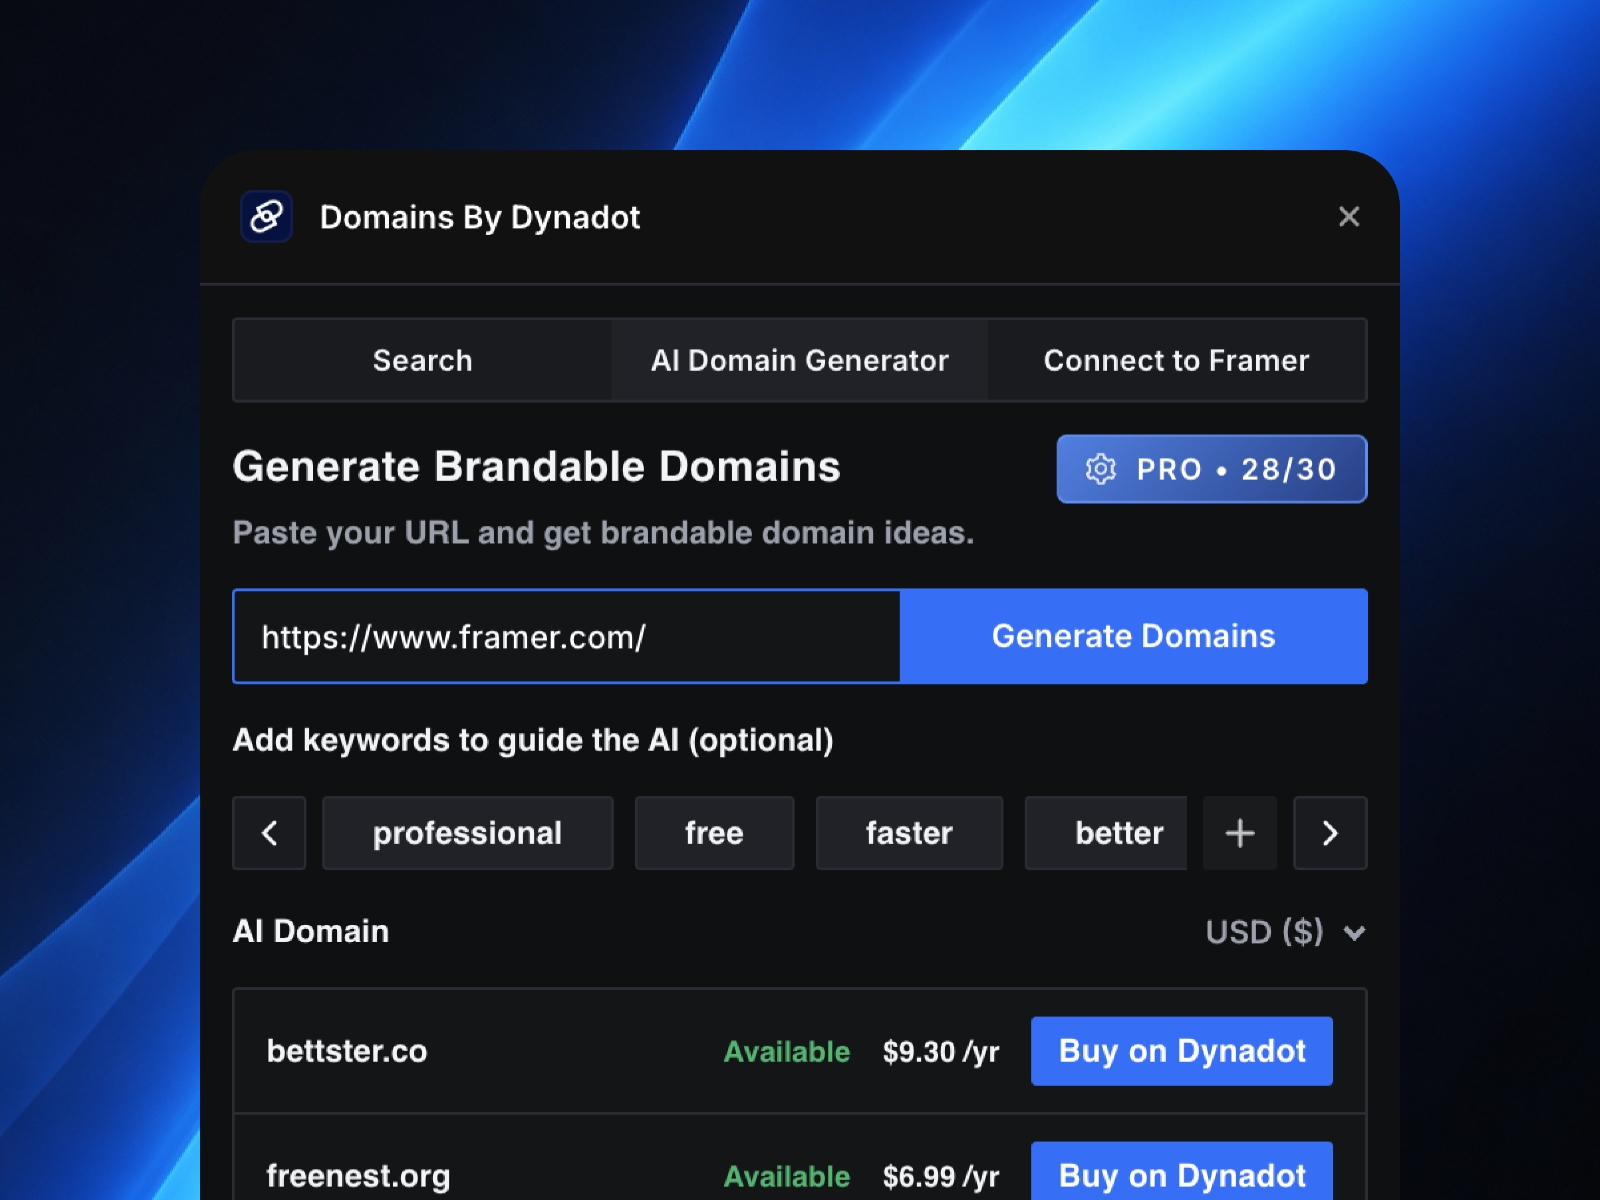Buy freenest.org on Dynadot
The width and height of the screenshot is (1600, 1200).
click(x=1181, y=1176)
